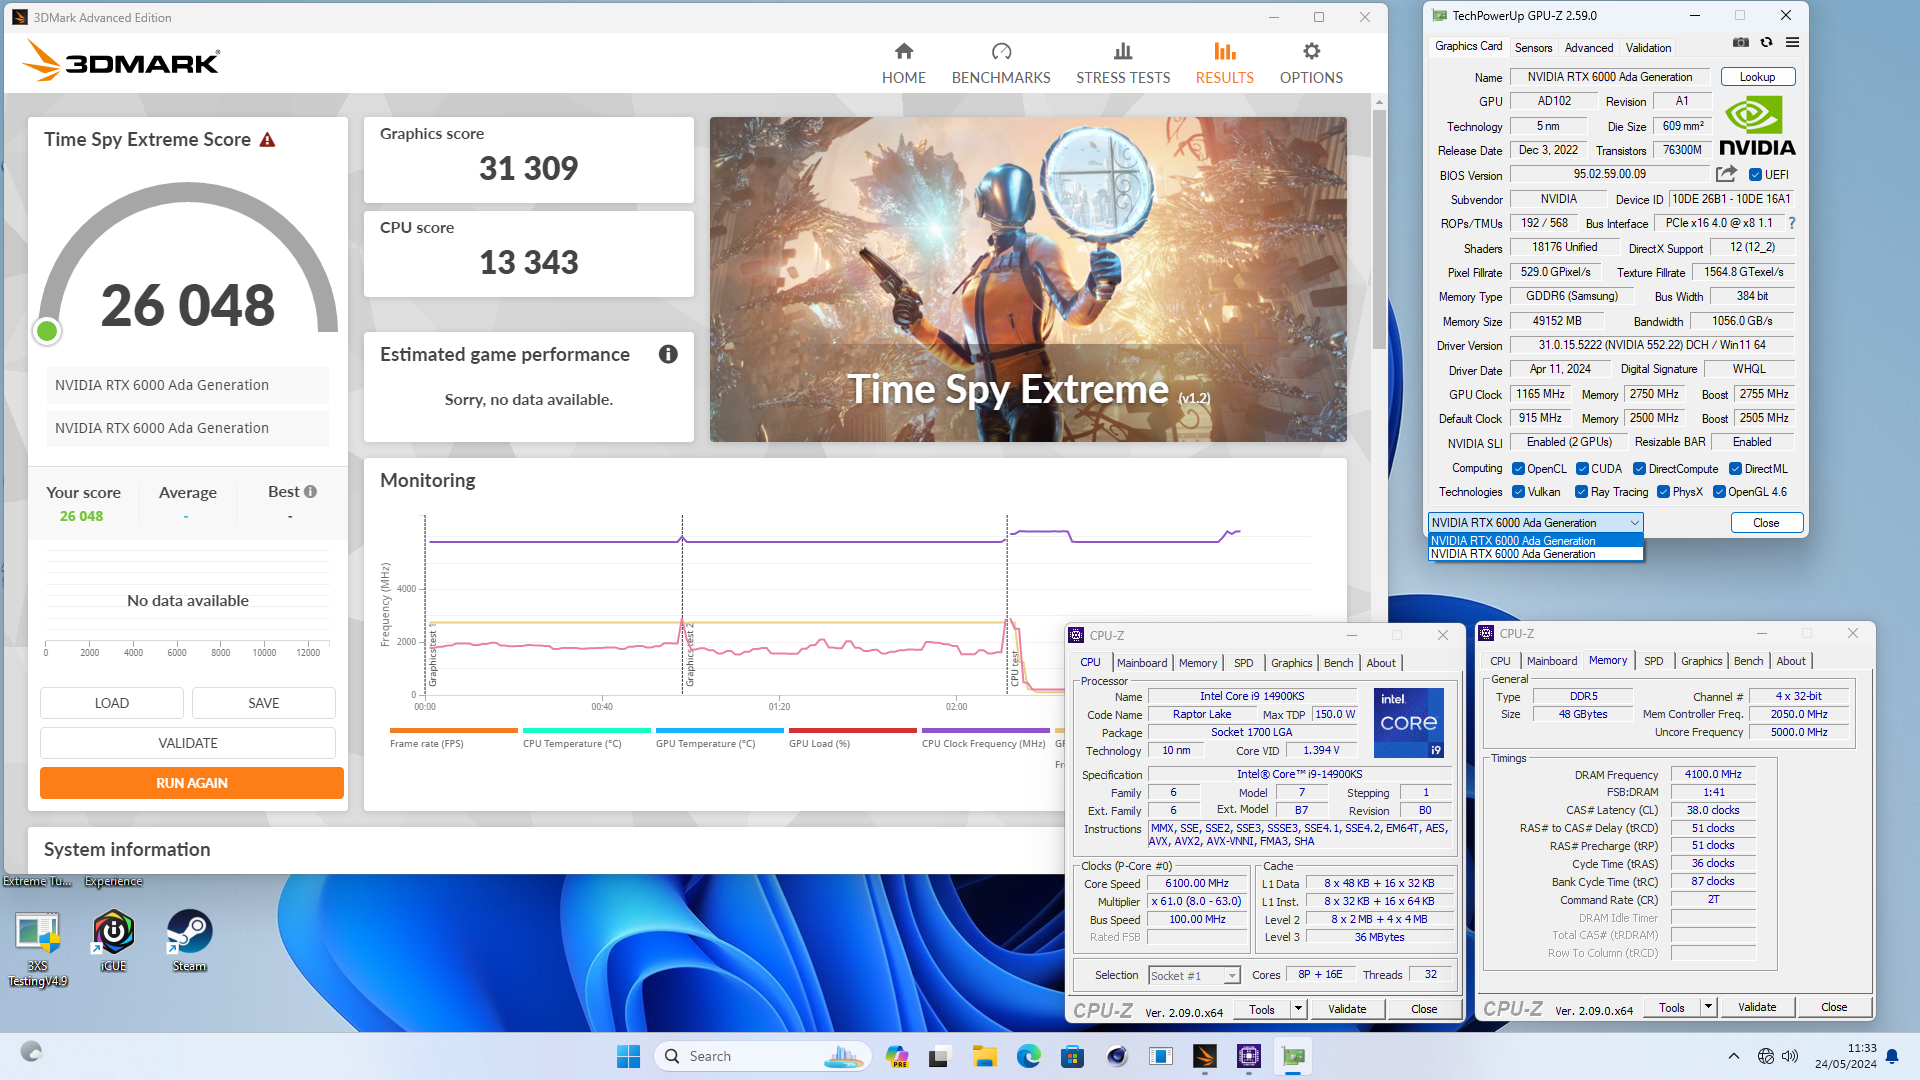Click the RUN AGAIN button
This screenshot has height=1080, width=1920.
(x=192, y=783)
